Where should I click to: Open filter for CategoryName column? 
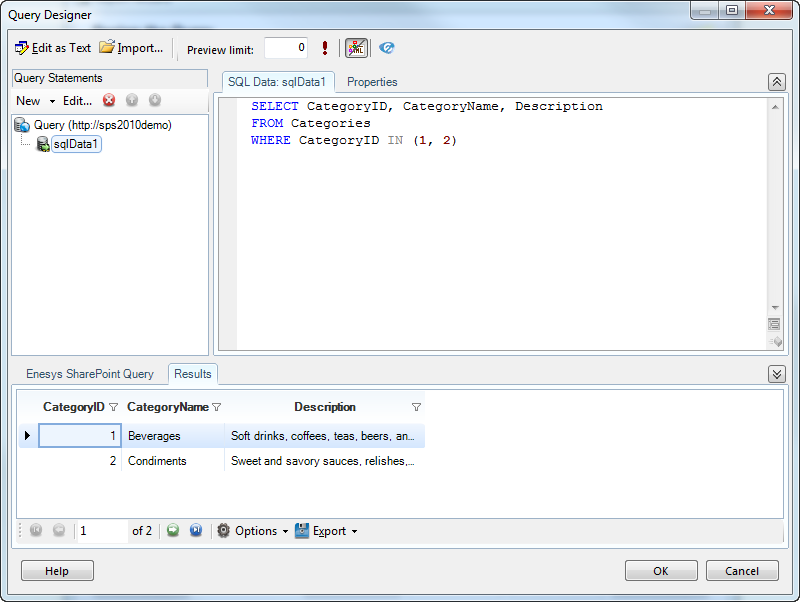217,407
